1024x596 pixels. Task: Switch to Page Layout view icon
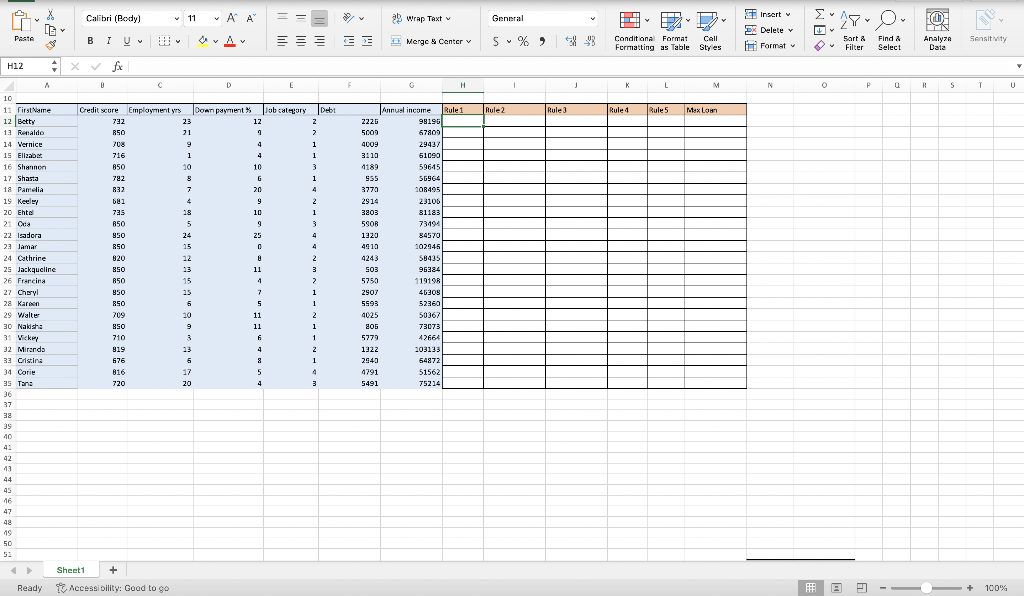[x=836, y=588]
